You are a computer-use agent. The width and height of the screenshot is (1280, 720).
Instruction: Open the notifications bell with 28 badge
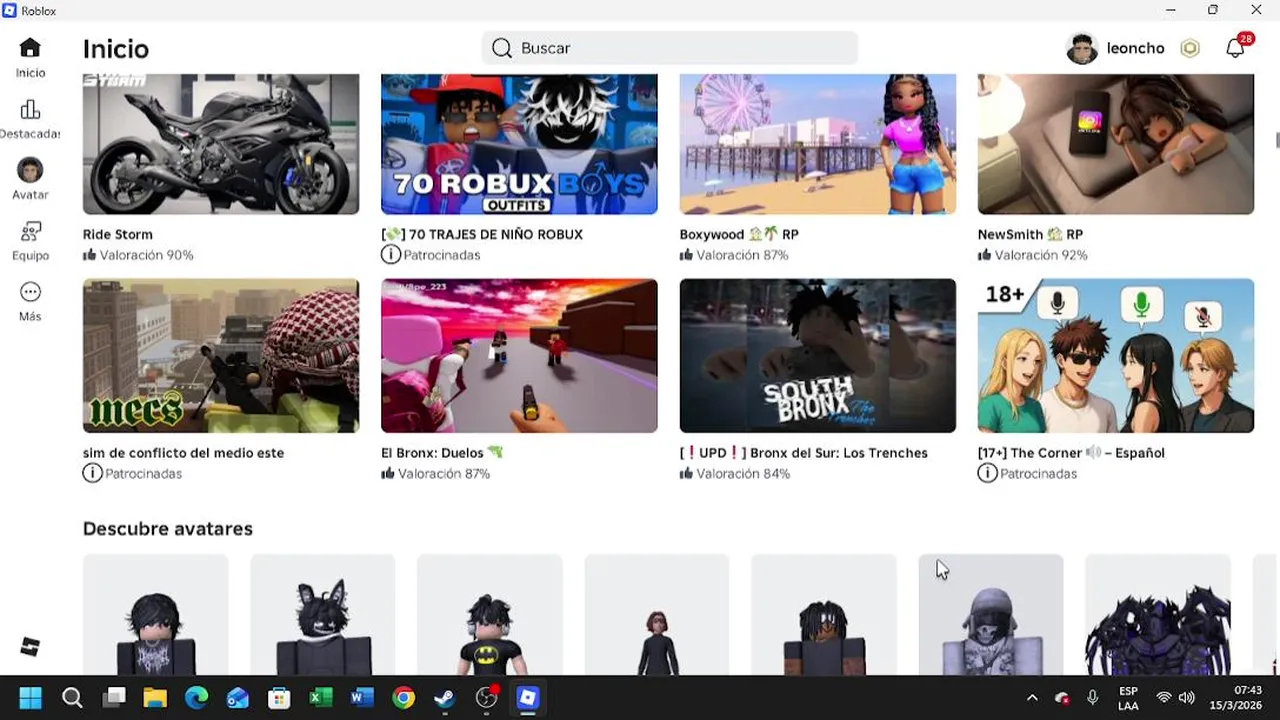pyautogui.click(x=1236, y=48)
